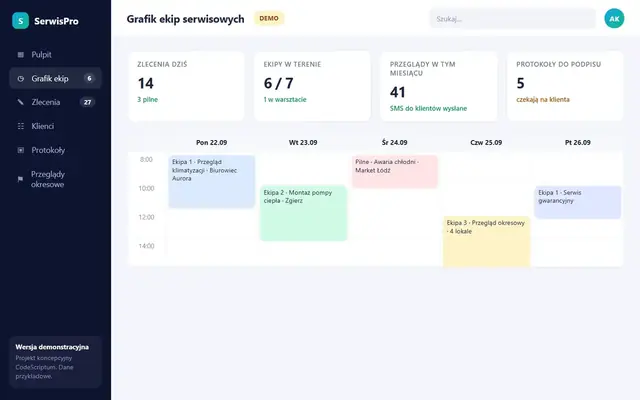Open Ekipa 3 Przegląd okresowy event
Viewport: 640px width, 400px height.
[487, 241]
